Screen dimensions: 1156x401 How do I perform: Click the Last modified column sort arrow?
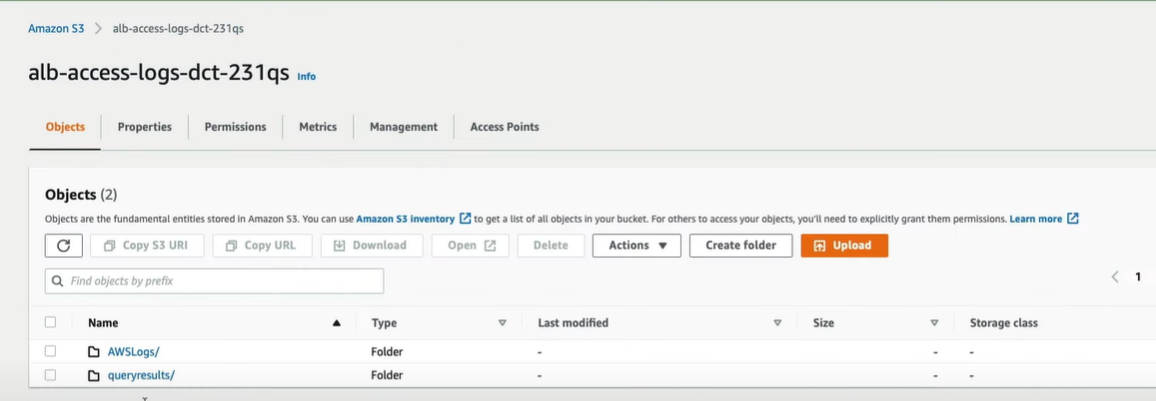[777, 323]
